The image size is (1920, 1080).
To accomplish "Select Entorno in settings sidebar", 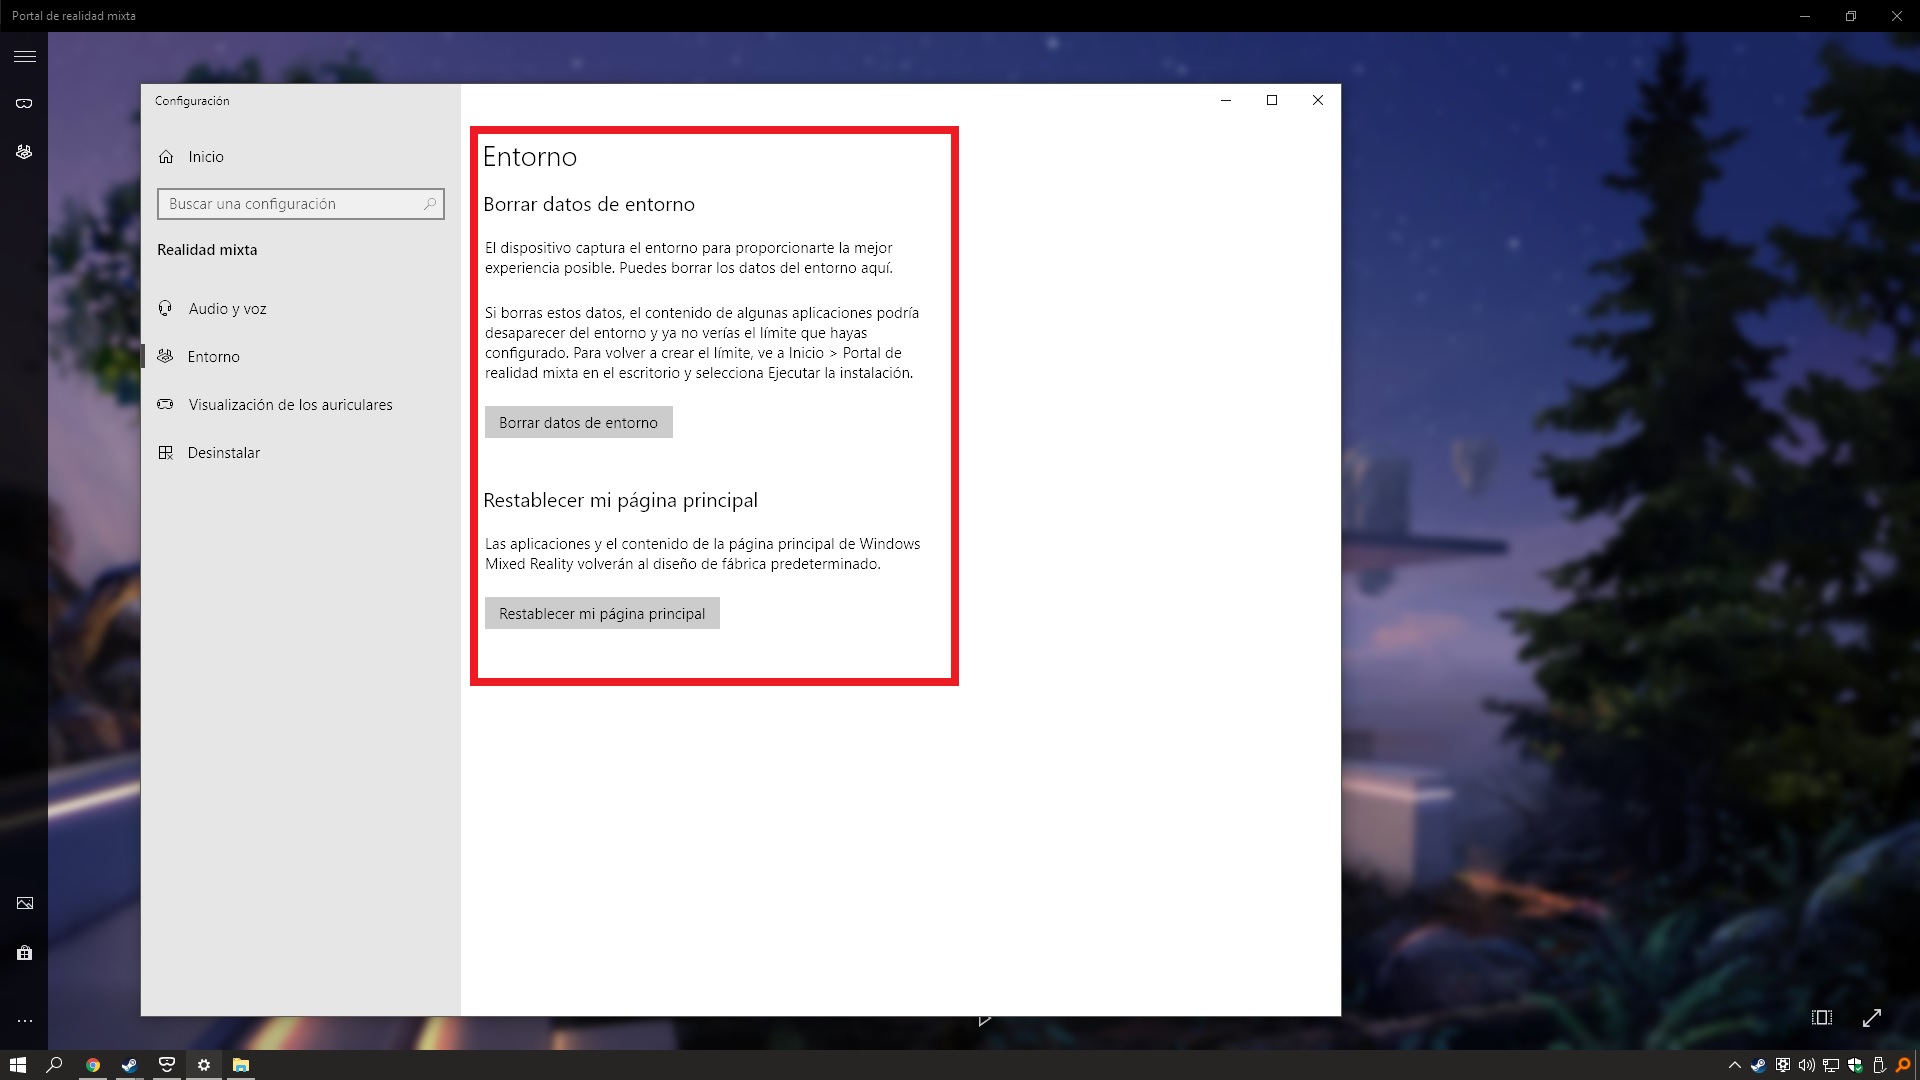I will pos(213,357).
